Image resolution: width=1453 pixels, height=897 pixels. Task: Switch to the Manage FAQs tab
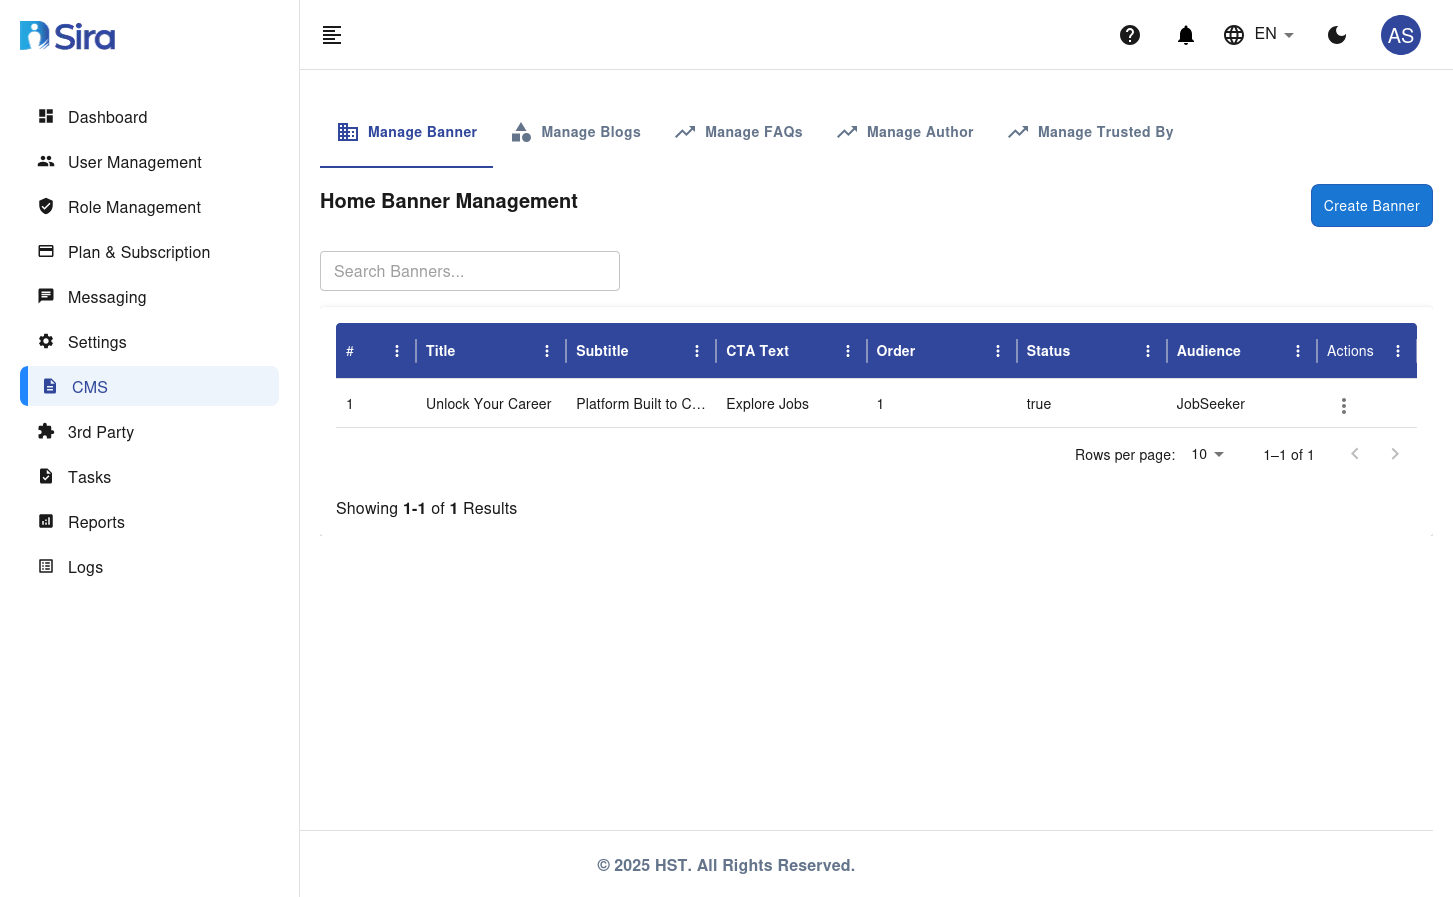pos(739,132)
